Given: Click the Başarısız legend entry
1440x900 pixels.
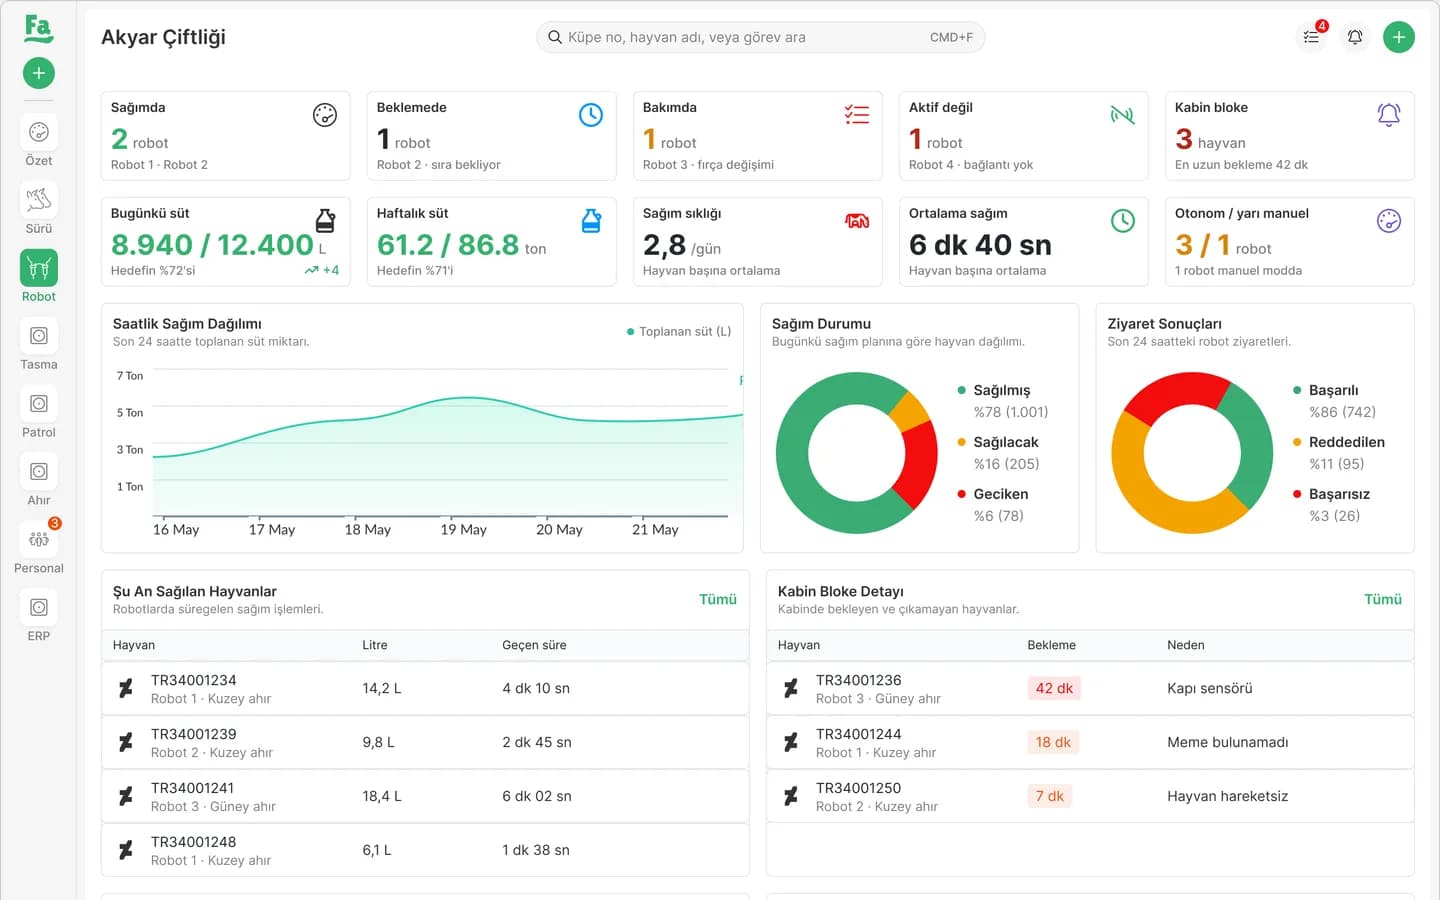Looking at the screenshot, I should [x=1332, y=505].
